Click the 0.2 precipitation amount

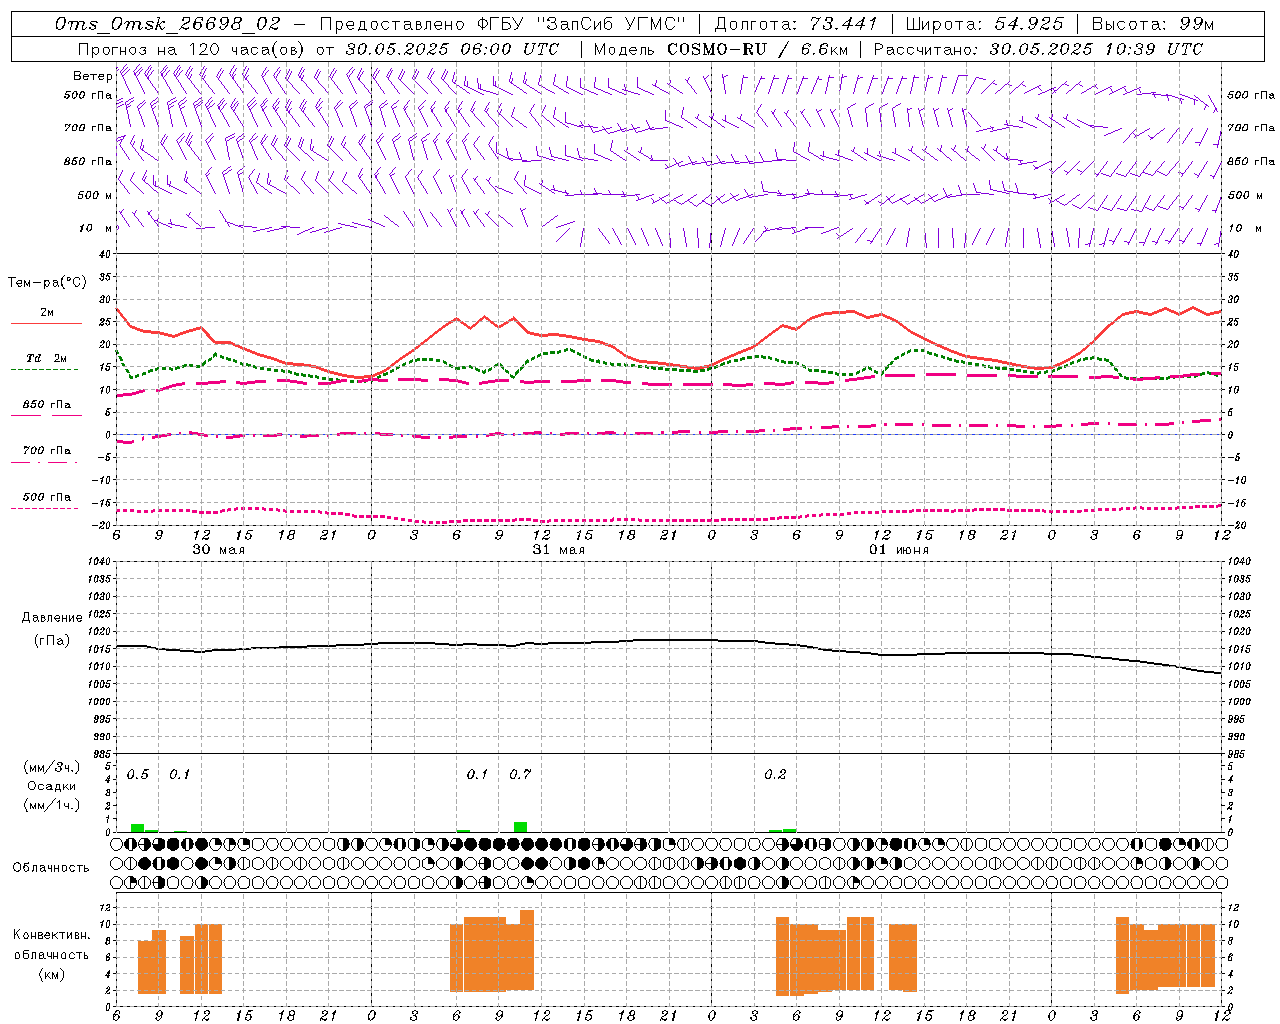pos(775,775)
